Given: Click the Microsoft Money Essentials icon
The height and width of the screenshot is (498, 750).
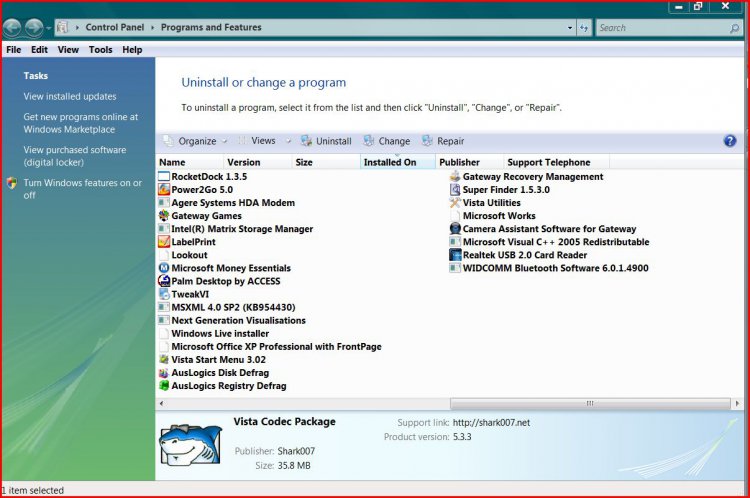Looking at the screenshot, I should [164, 268].
